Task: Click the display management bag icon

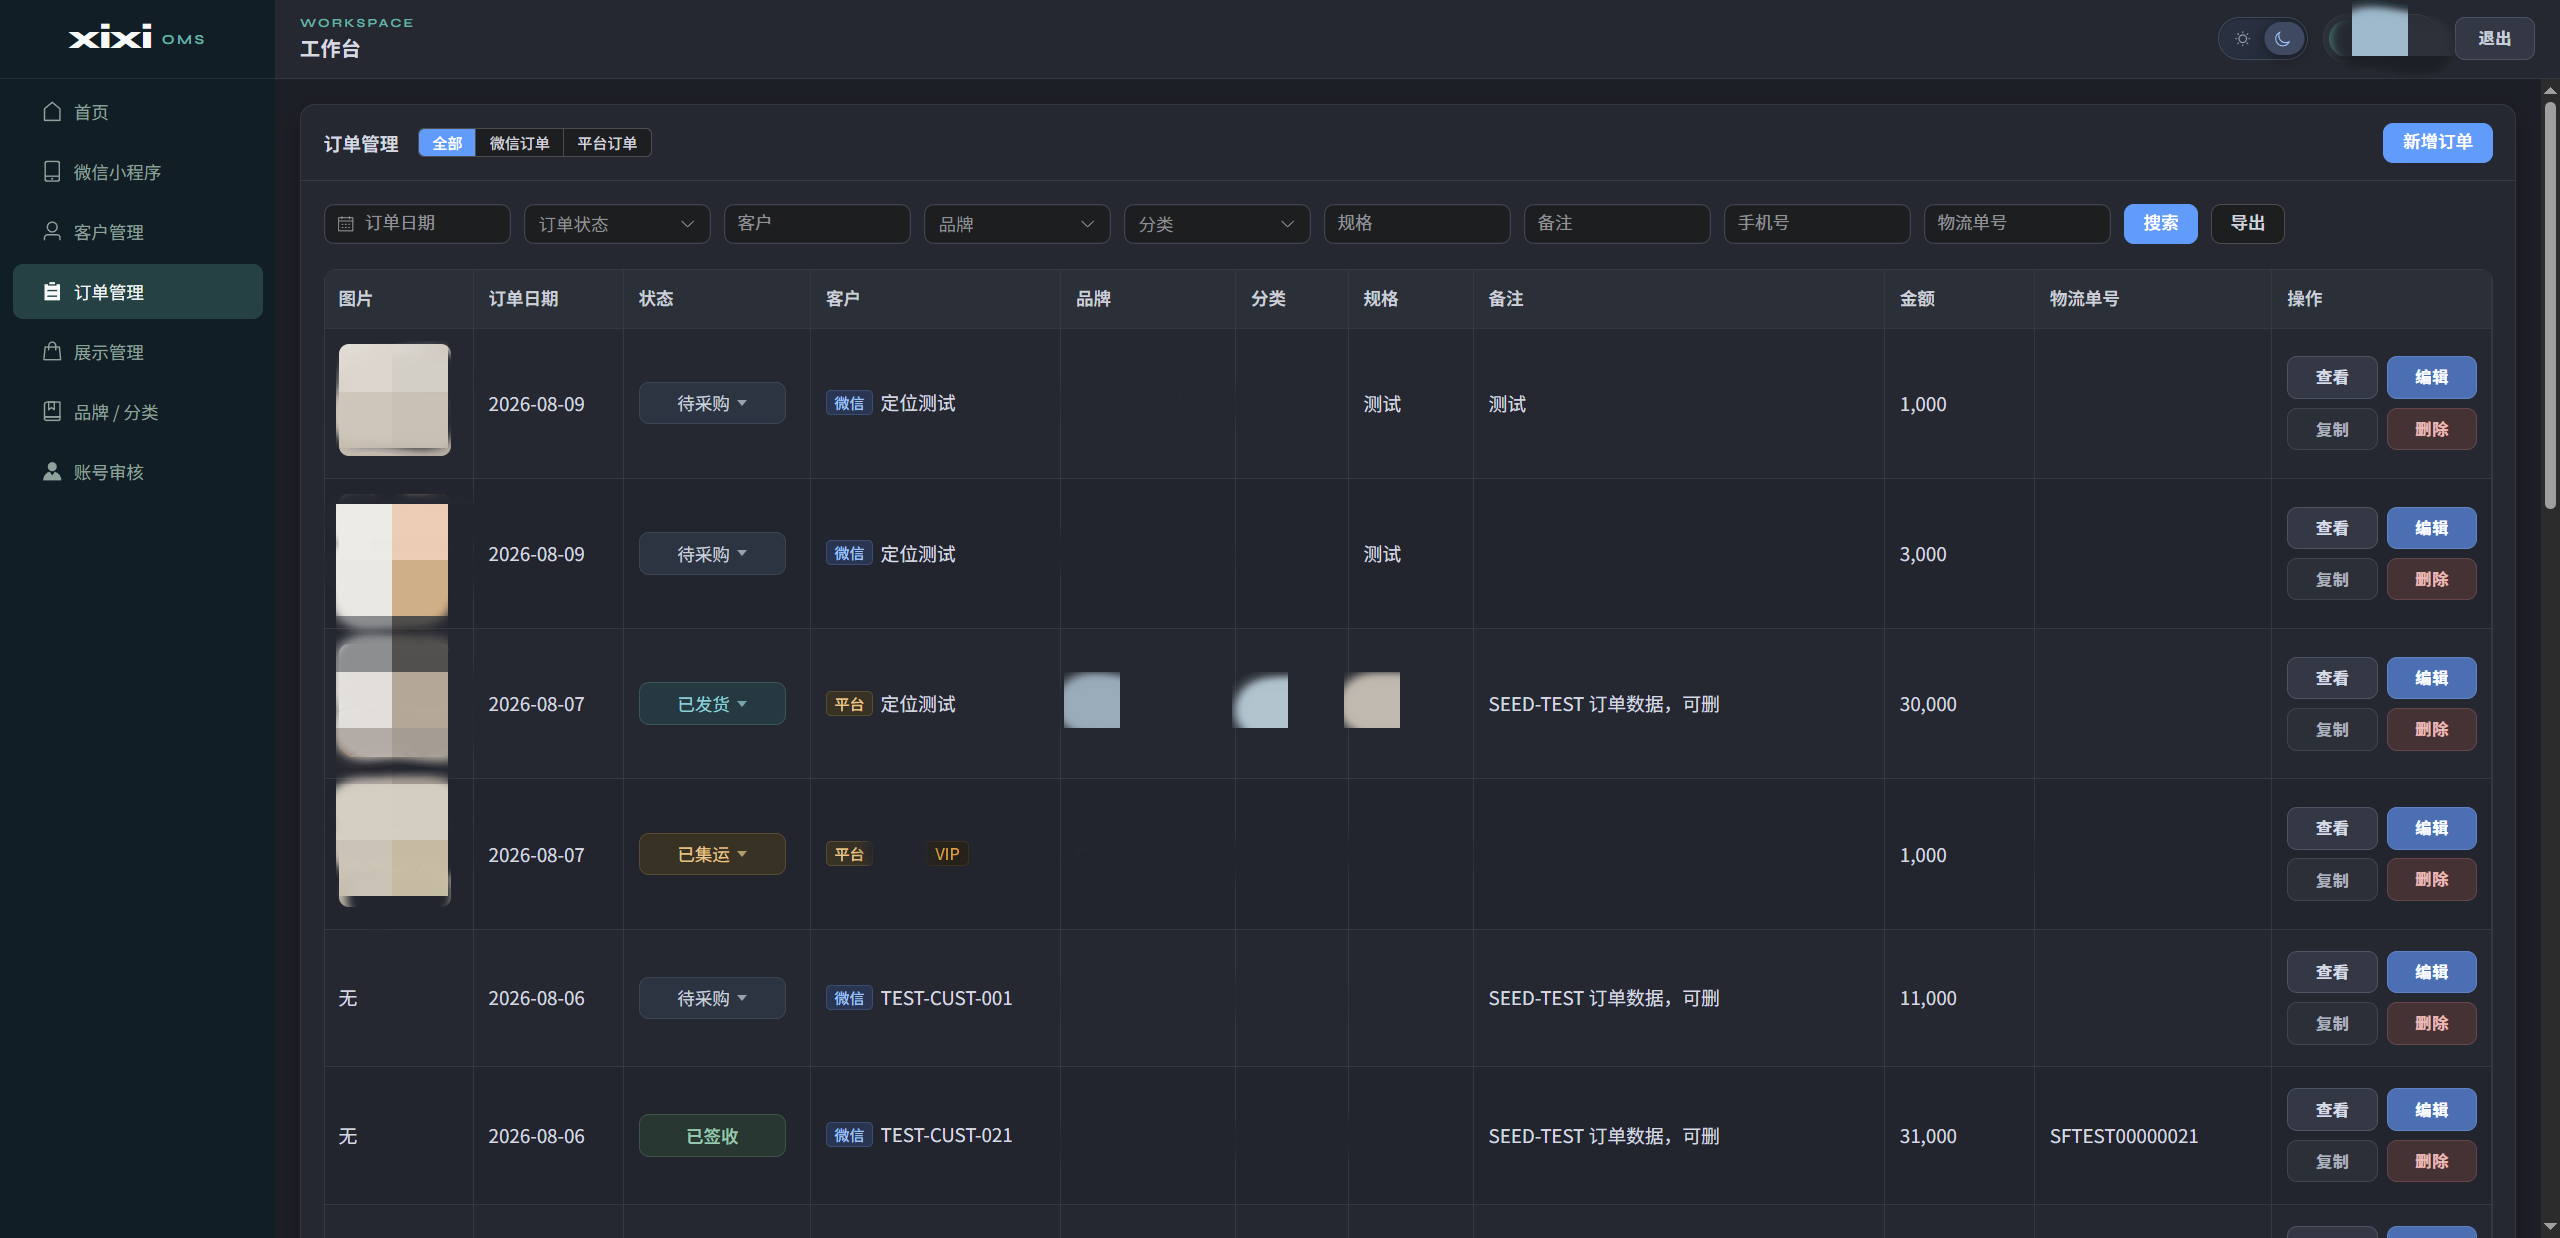Action: (52, 352)
